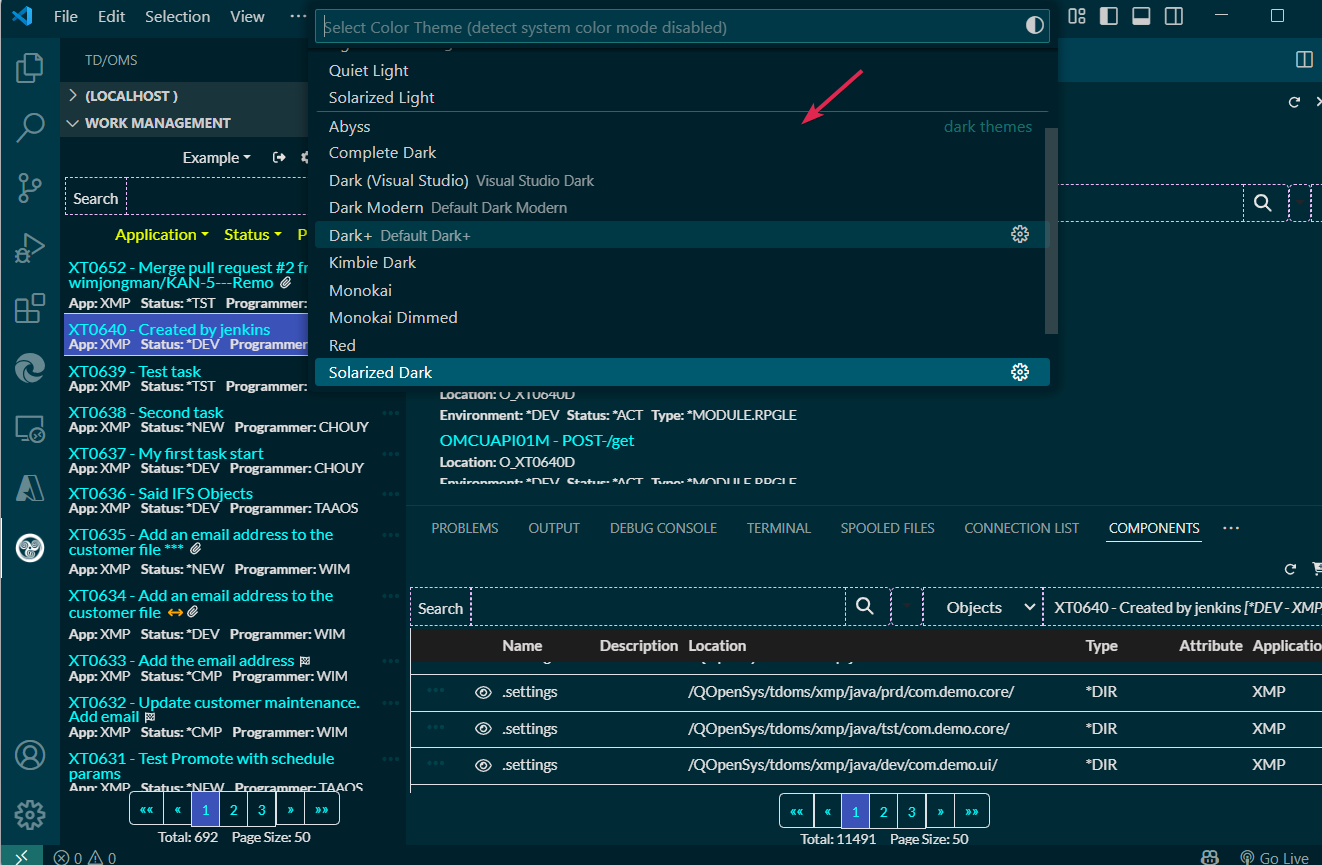Open the Objects combo box

pos(980,607)
